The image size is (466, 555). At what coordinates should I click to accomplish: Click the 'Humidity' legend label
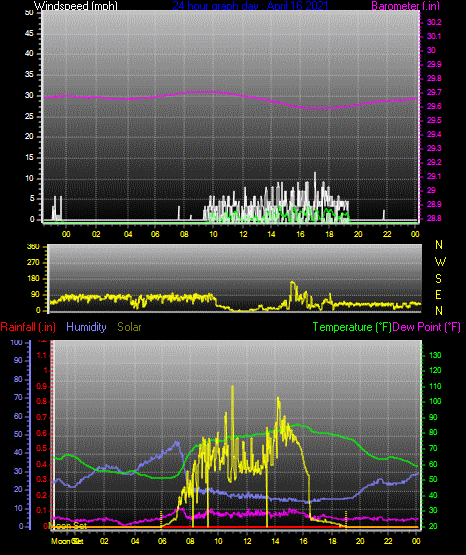coord(86,327)
